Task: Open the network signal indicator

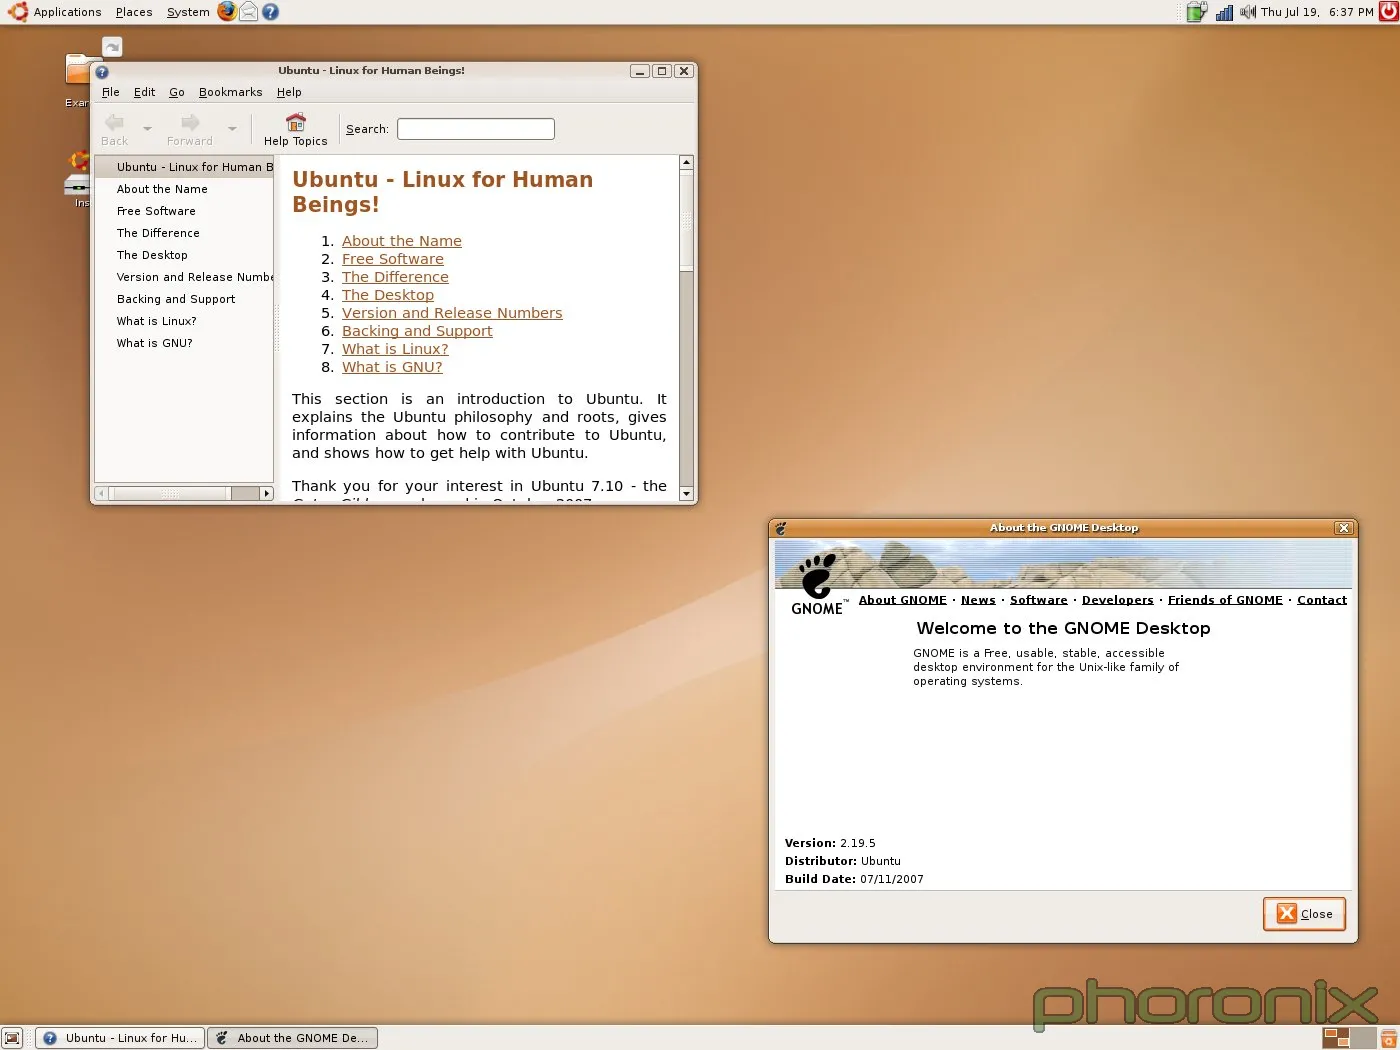Action: [x=1224, y=12]
